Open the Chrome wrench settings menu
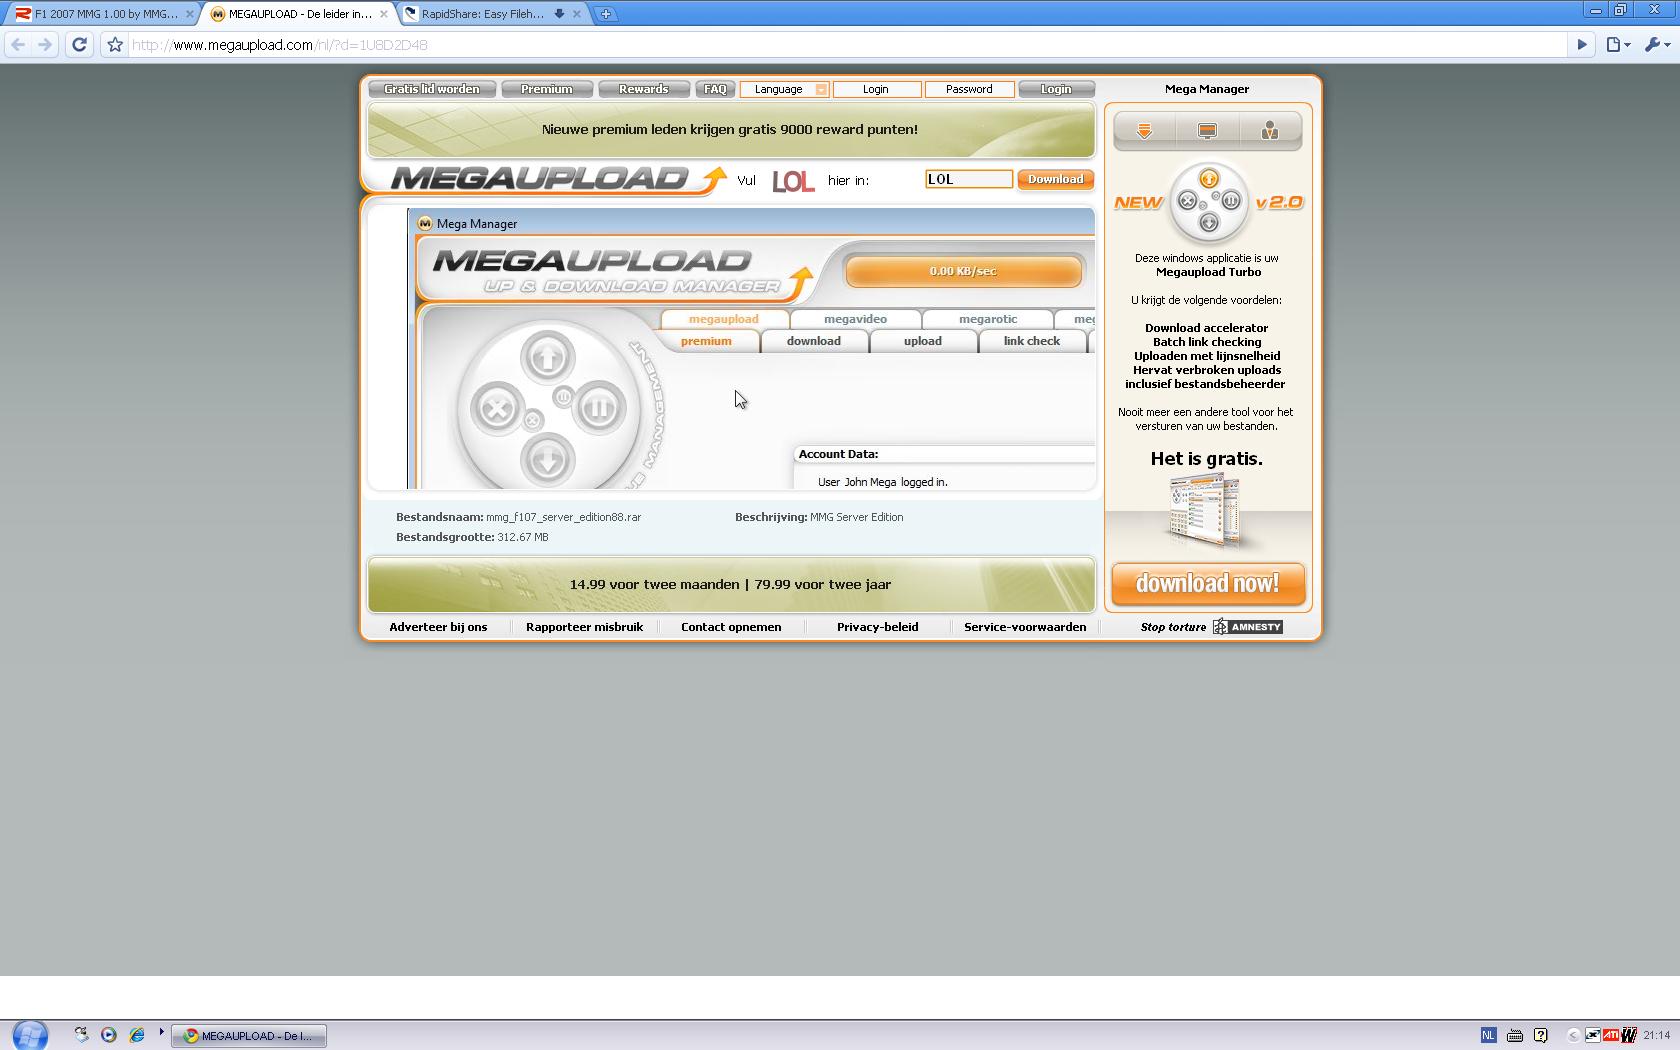The width and height of the screenshot is (1680, 1050). tap(1657, 44)
